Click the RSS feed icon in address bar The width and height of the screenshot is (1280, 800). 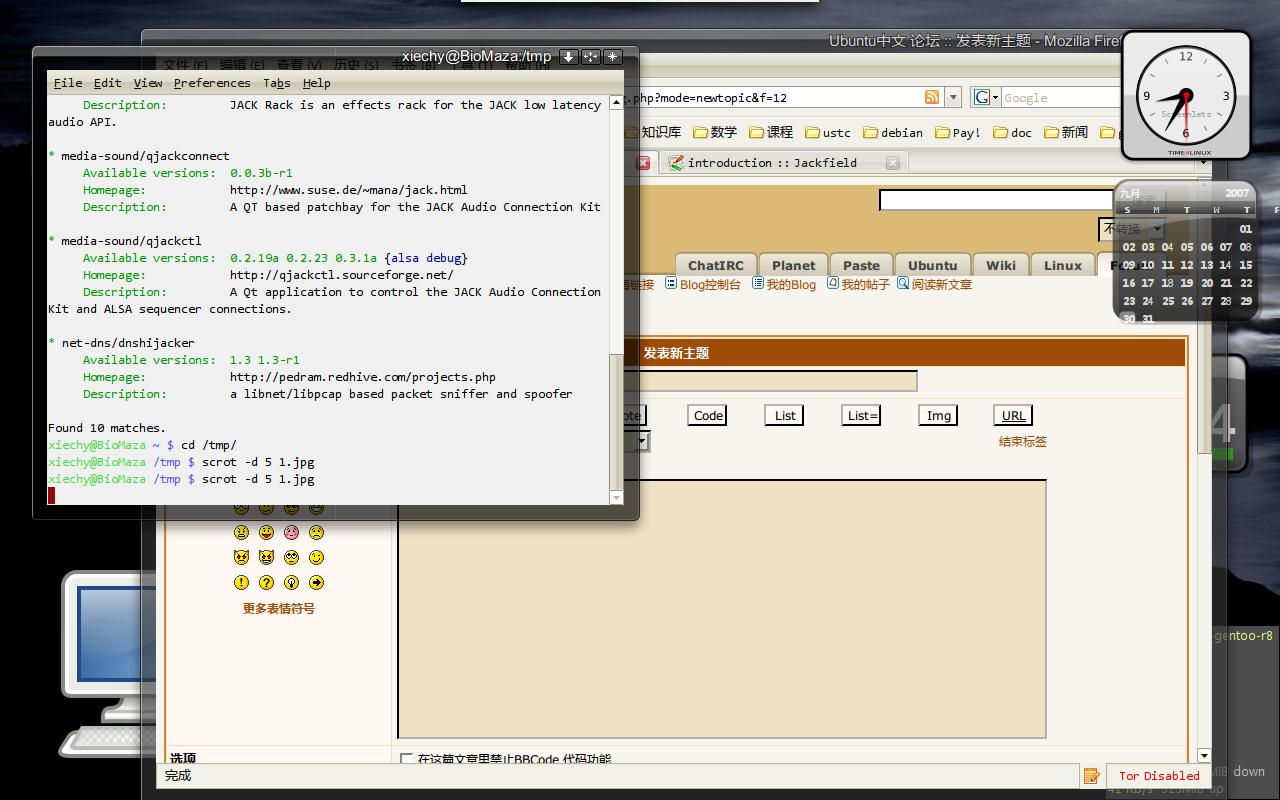click(932, 97)
